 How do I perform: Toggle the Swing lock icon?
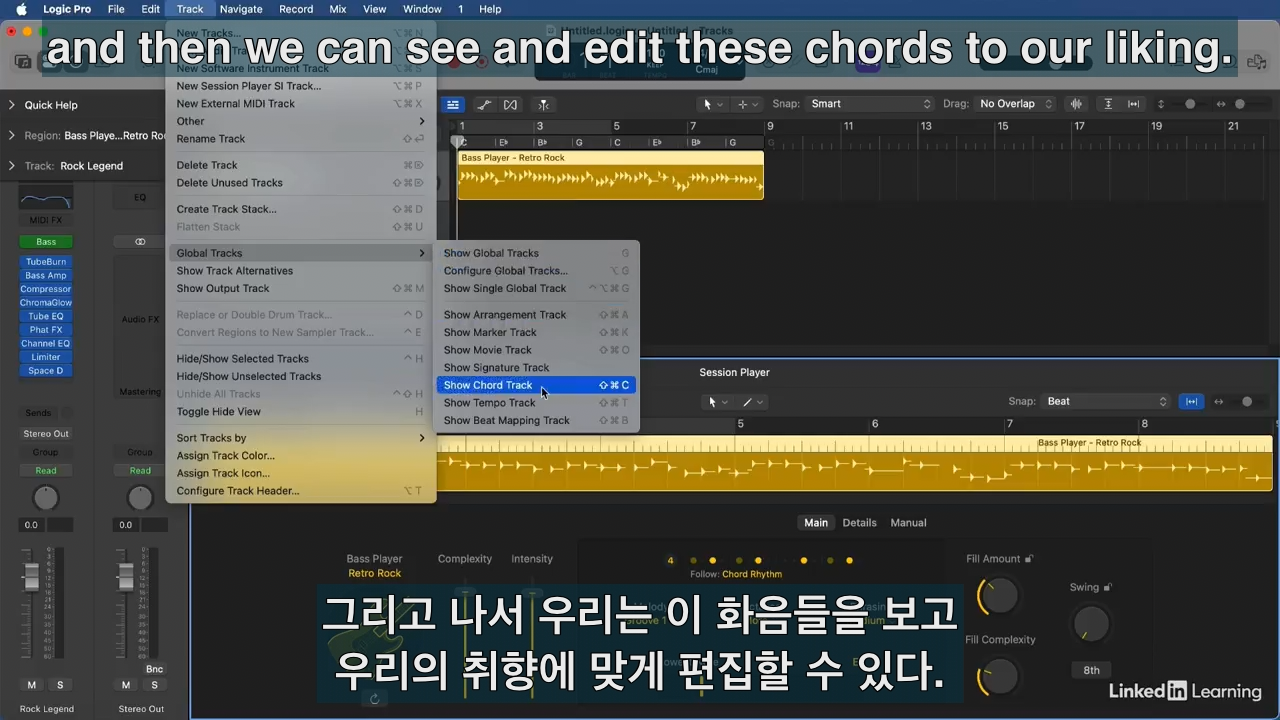point(1107,587)
